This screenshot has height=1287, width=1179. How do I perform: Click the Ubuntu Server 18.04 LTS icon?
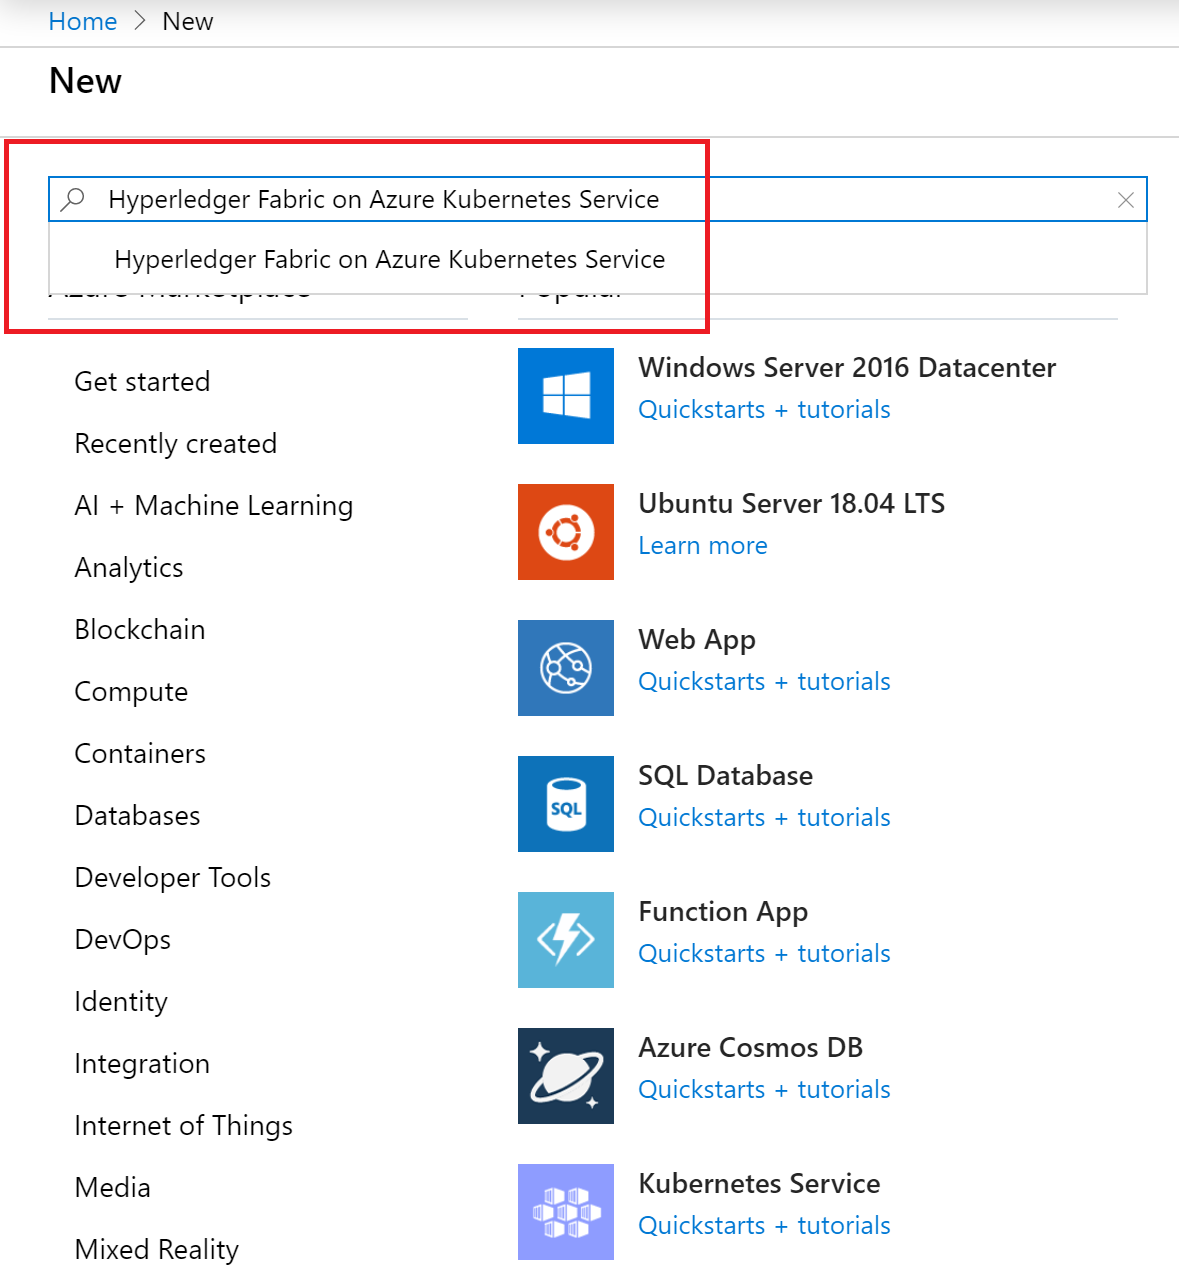click(566, 532)
